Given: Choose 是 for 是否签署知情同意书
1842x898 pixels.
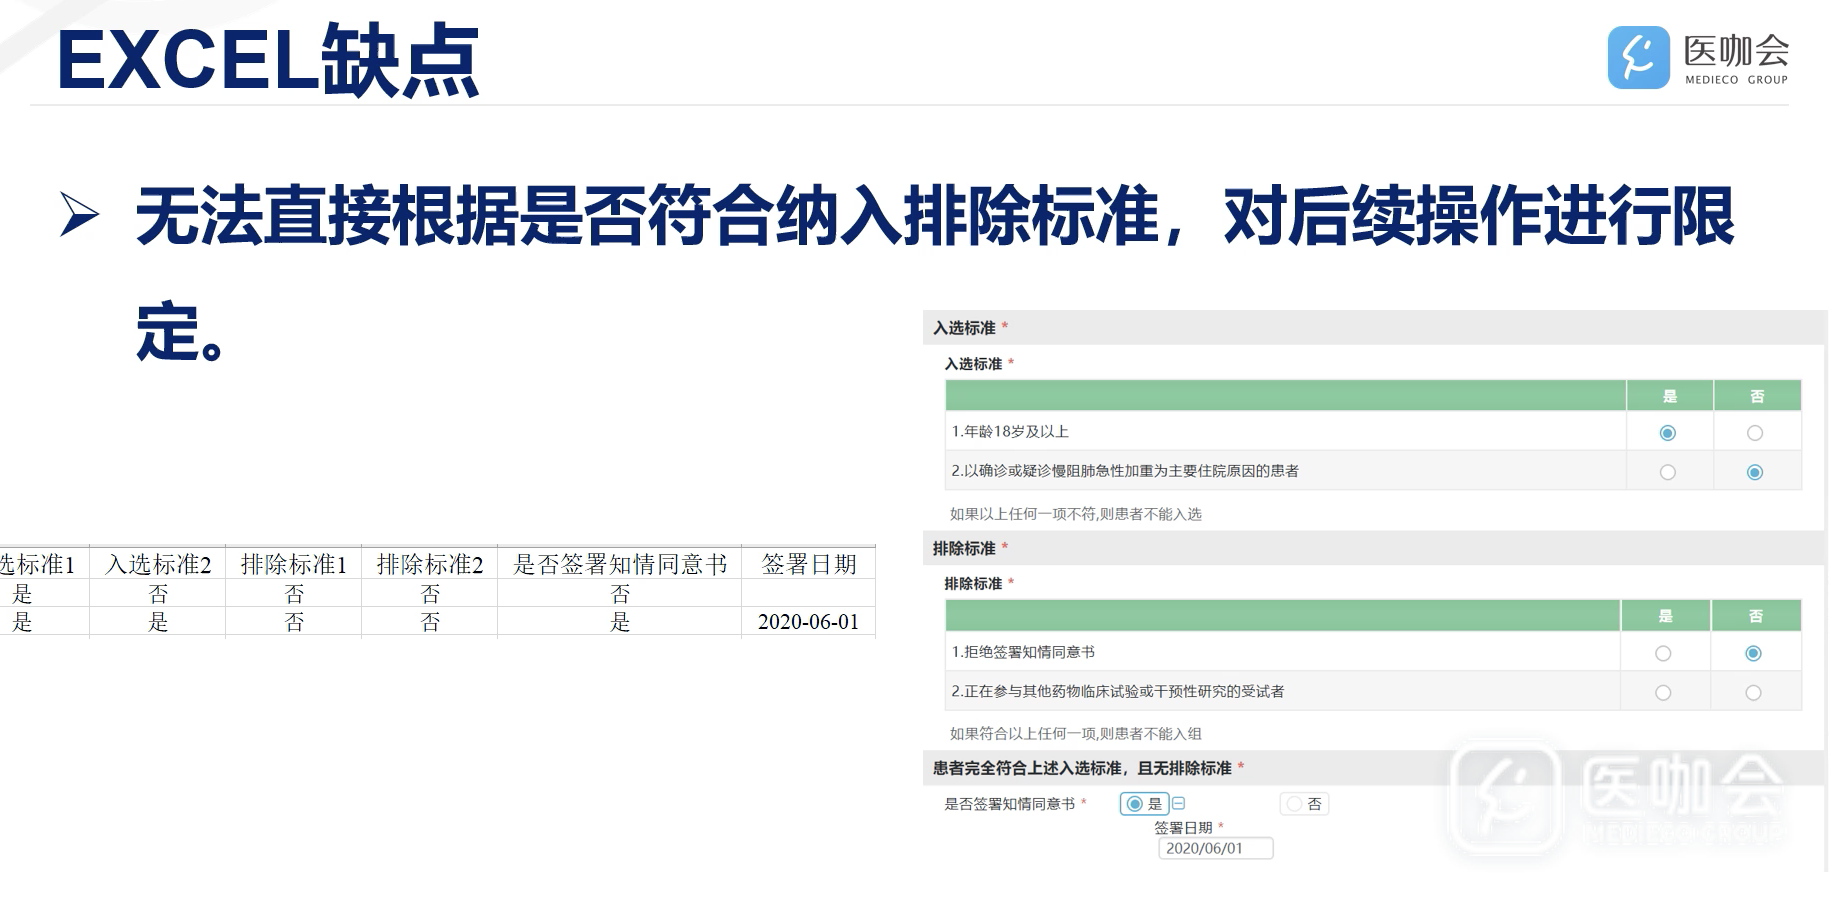Looking at the screenshot, I should click(x=1134, y=804).
